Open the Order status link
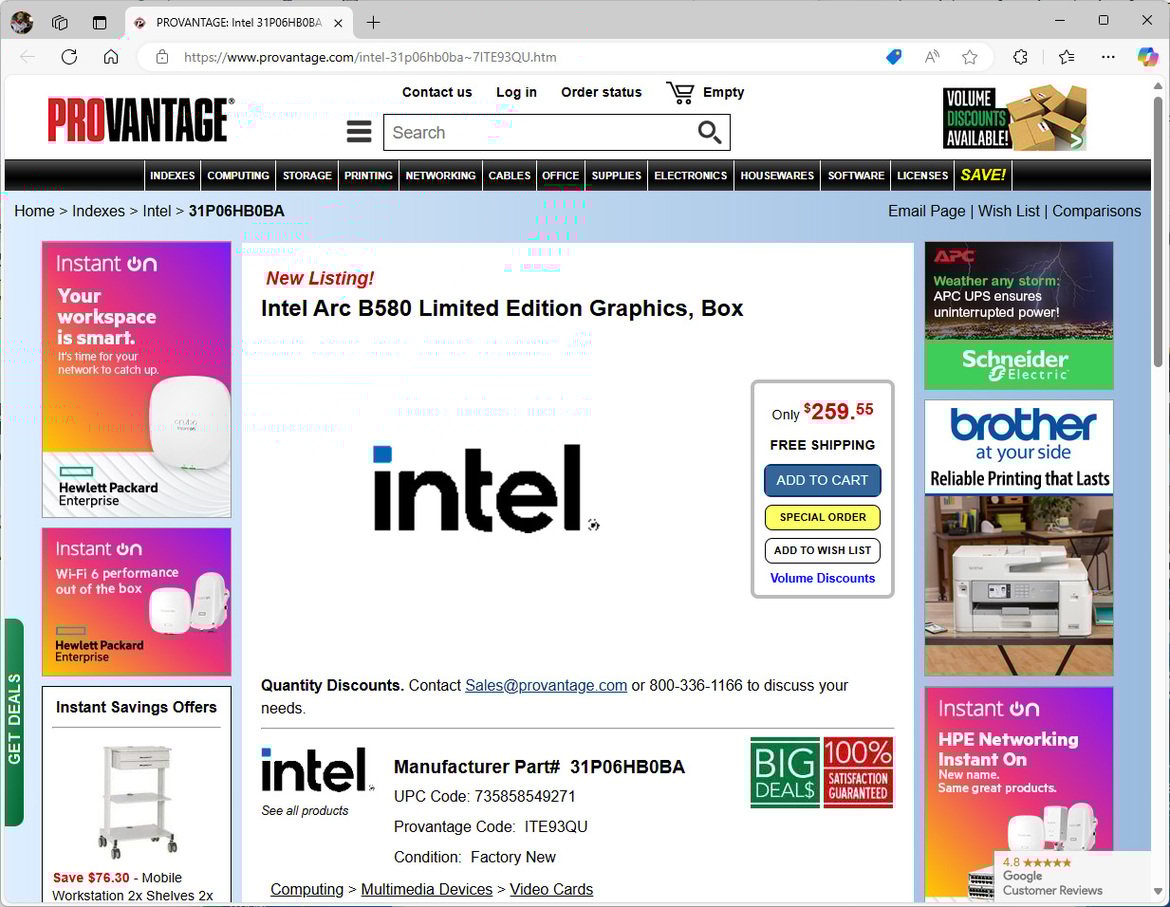This screenshot has height=907, width=1170. 601,92
